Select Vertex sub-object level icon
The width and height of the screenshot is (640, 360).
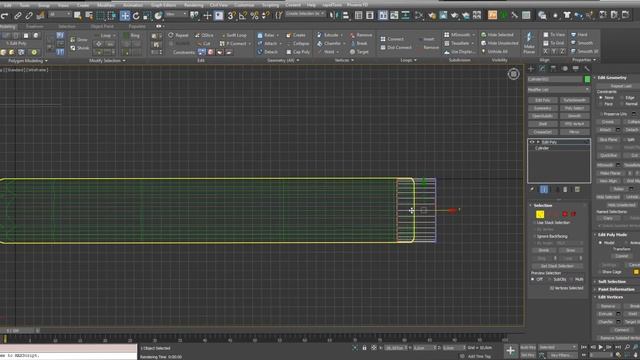point(540,214)
